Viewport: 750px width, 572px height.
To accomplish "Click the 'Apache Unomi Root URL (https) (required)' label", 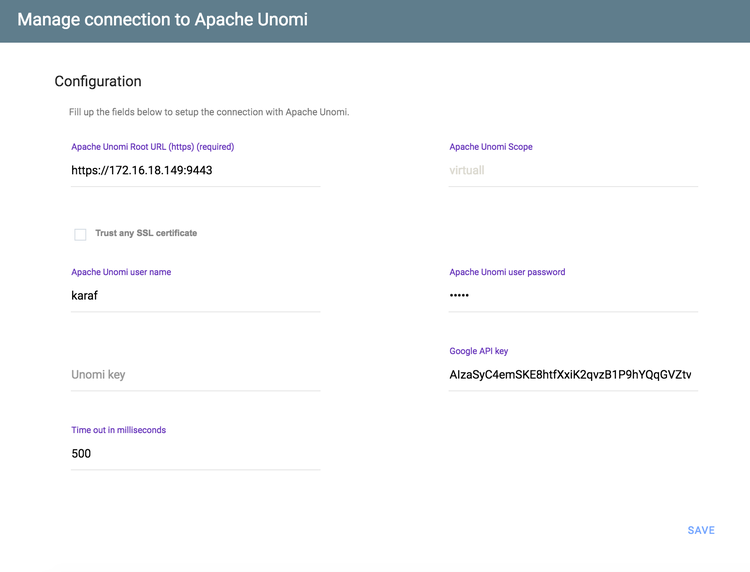I will click(153, 147).
